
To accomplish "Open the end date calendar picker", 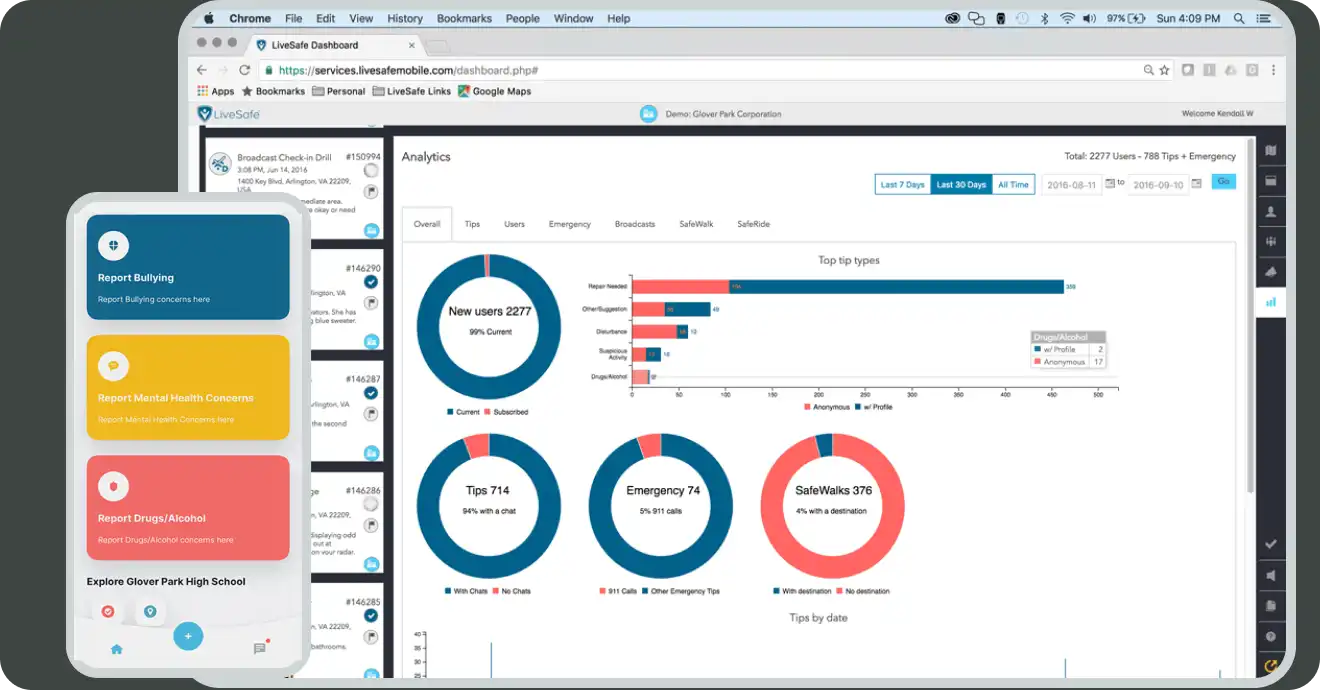I will (1196, 184).
